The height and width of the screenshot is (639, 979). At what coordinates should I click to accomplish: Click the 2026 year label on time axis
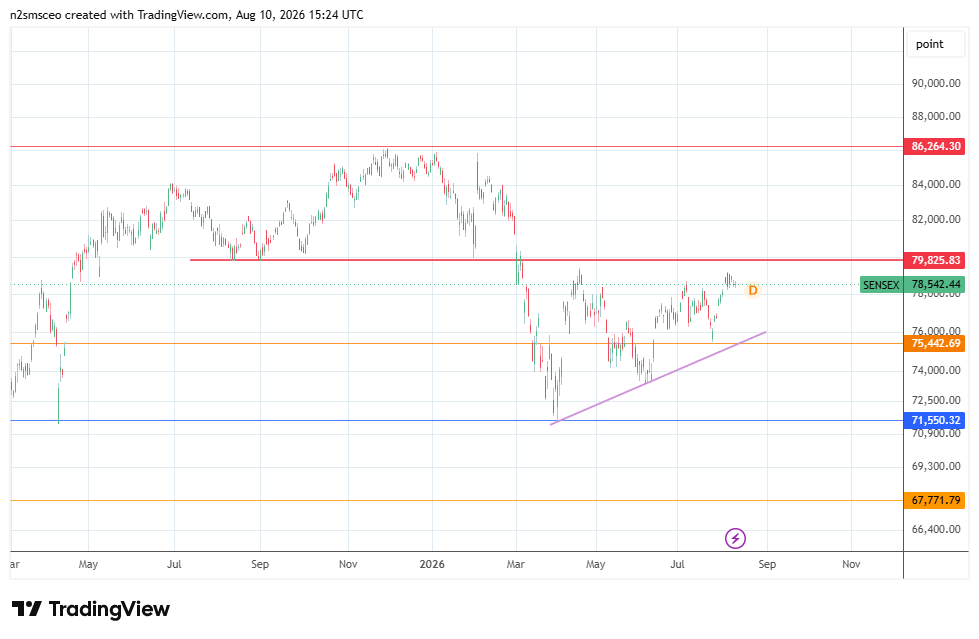(432, 564)
